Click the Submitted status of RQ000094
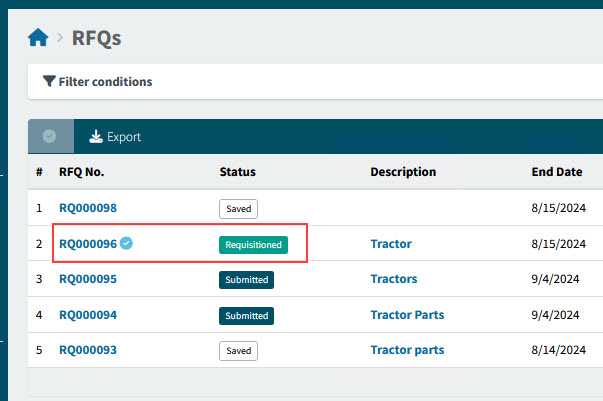 [x=247, y=316]
